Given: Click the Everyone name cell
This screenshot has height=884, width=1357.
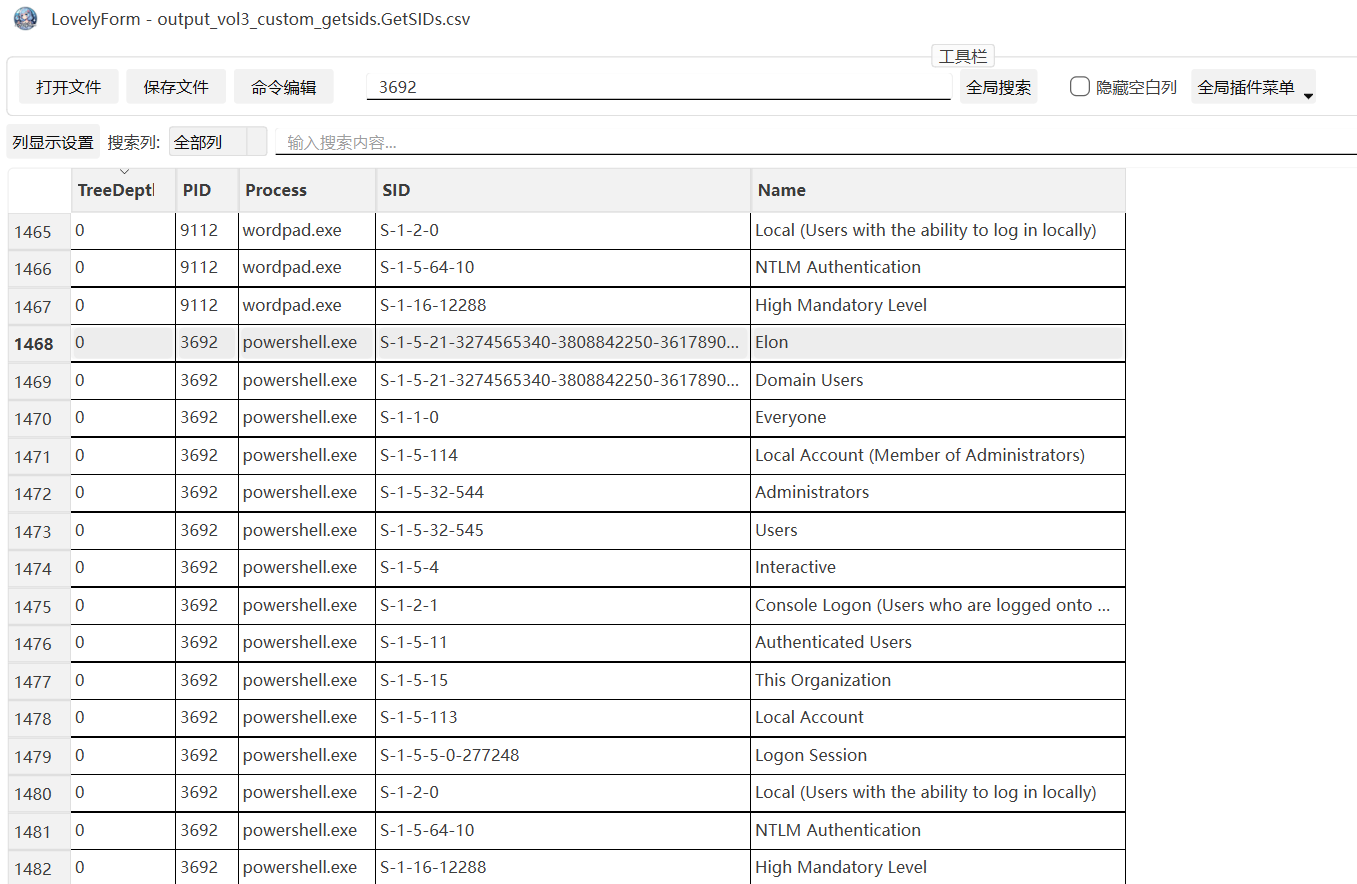Looking at the screenshot, I should tap(938, 418).
